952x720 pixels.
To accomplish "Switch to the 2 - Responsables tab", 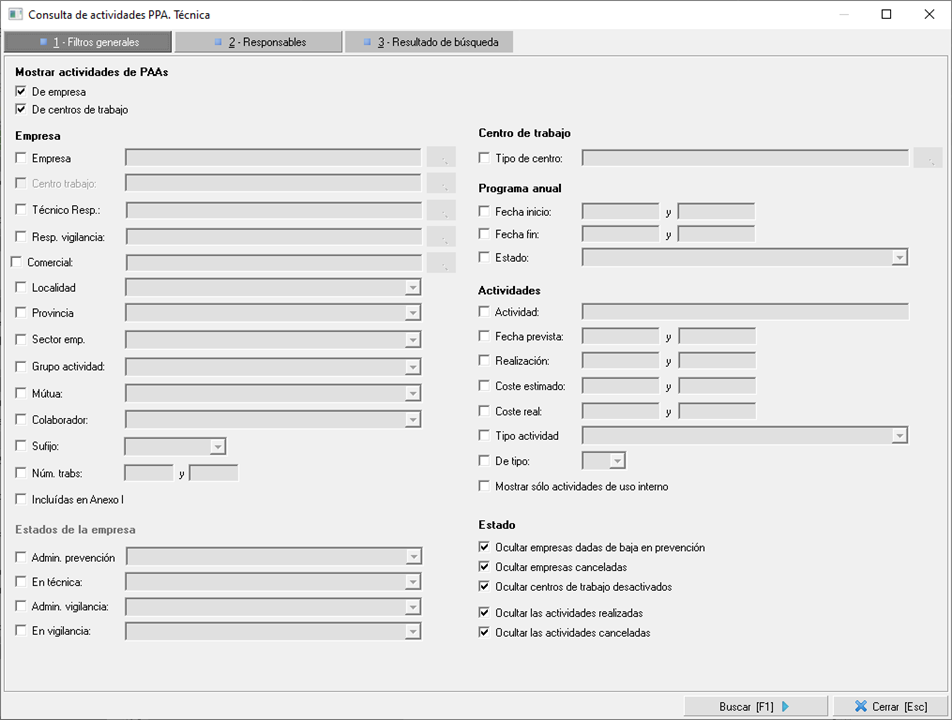I will (x=259, y=42).
